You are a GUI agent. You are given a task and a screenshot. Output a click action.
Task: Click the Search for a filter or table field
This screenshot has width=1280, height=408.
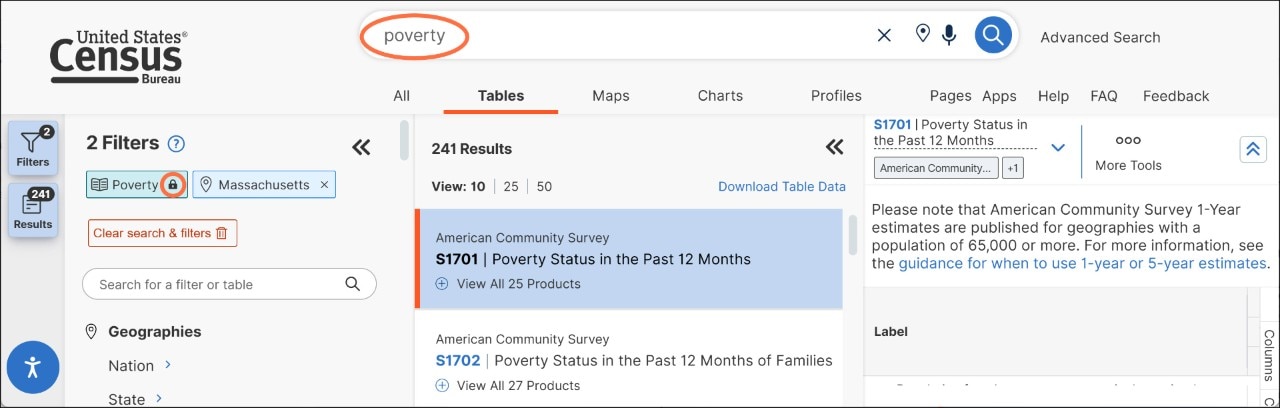(x=229, y=284)
